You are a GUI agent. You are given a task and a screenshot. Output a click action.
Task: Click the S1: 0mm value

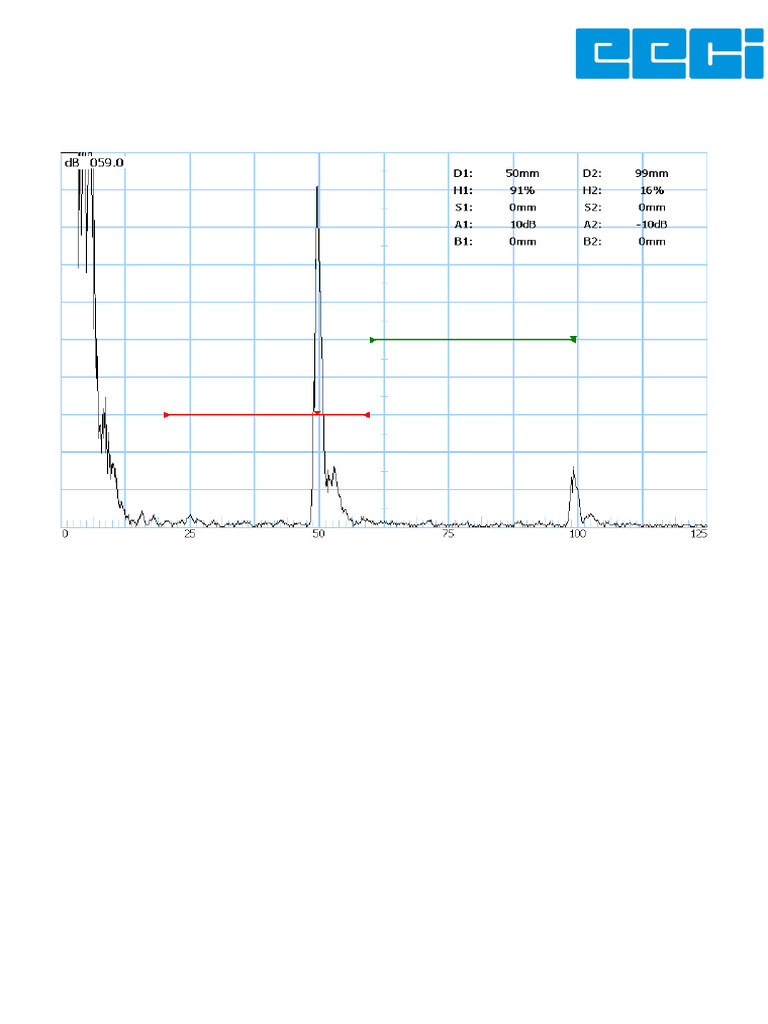point(522,207)
